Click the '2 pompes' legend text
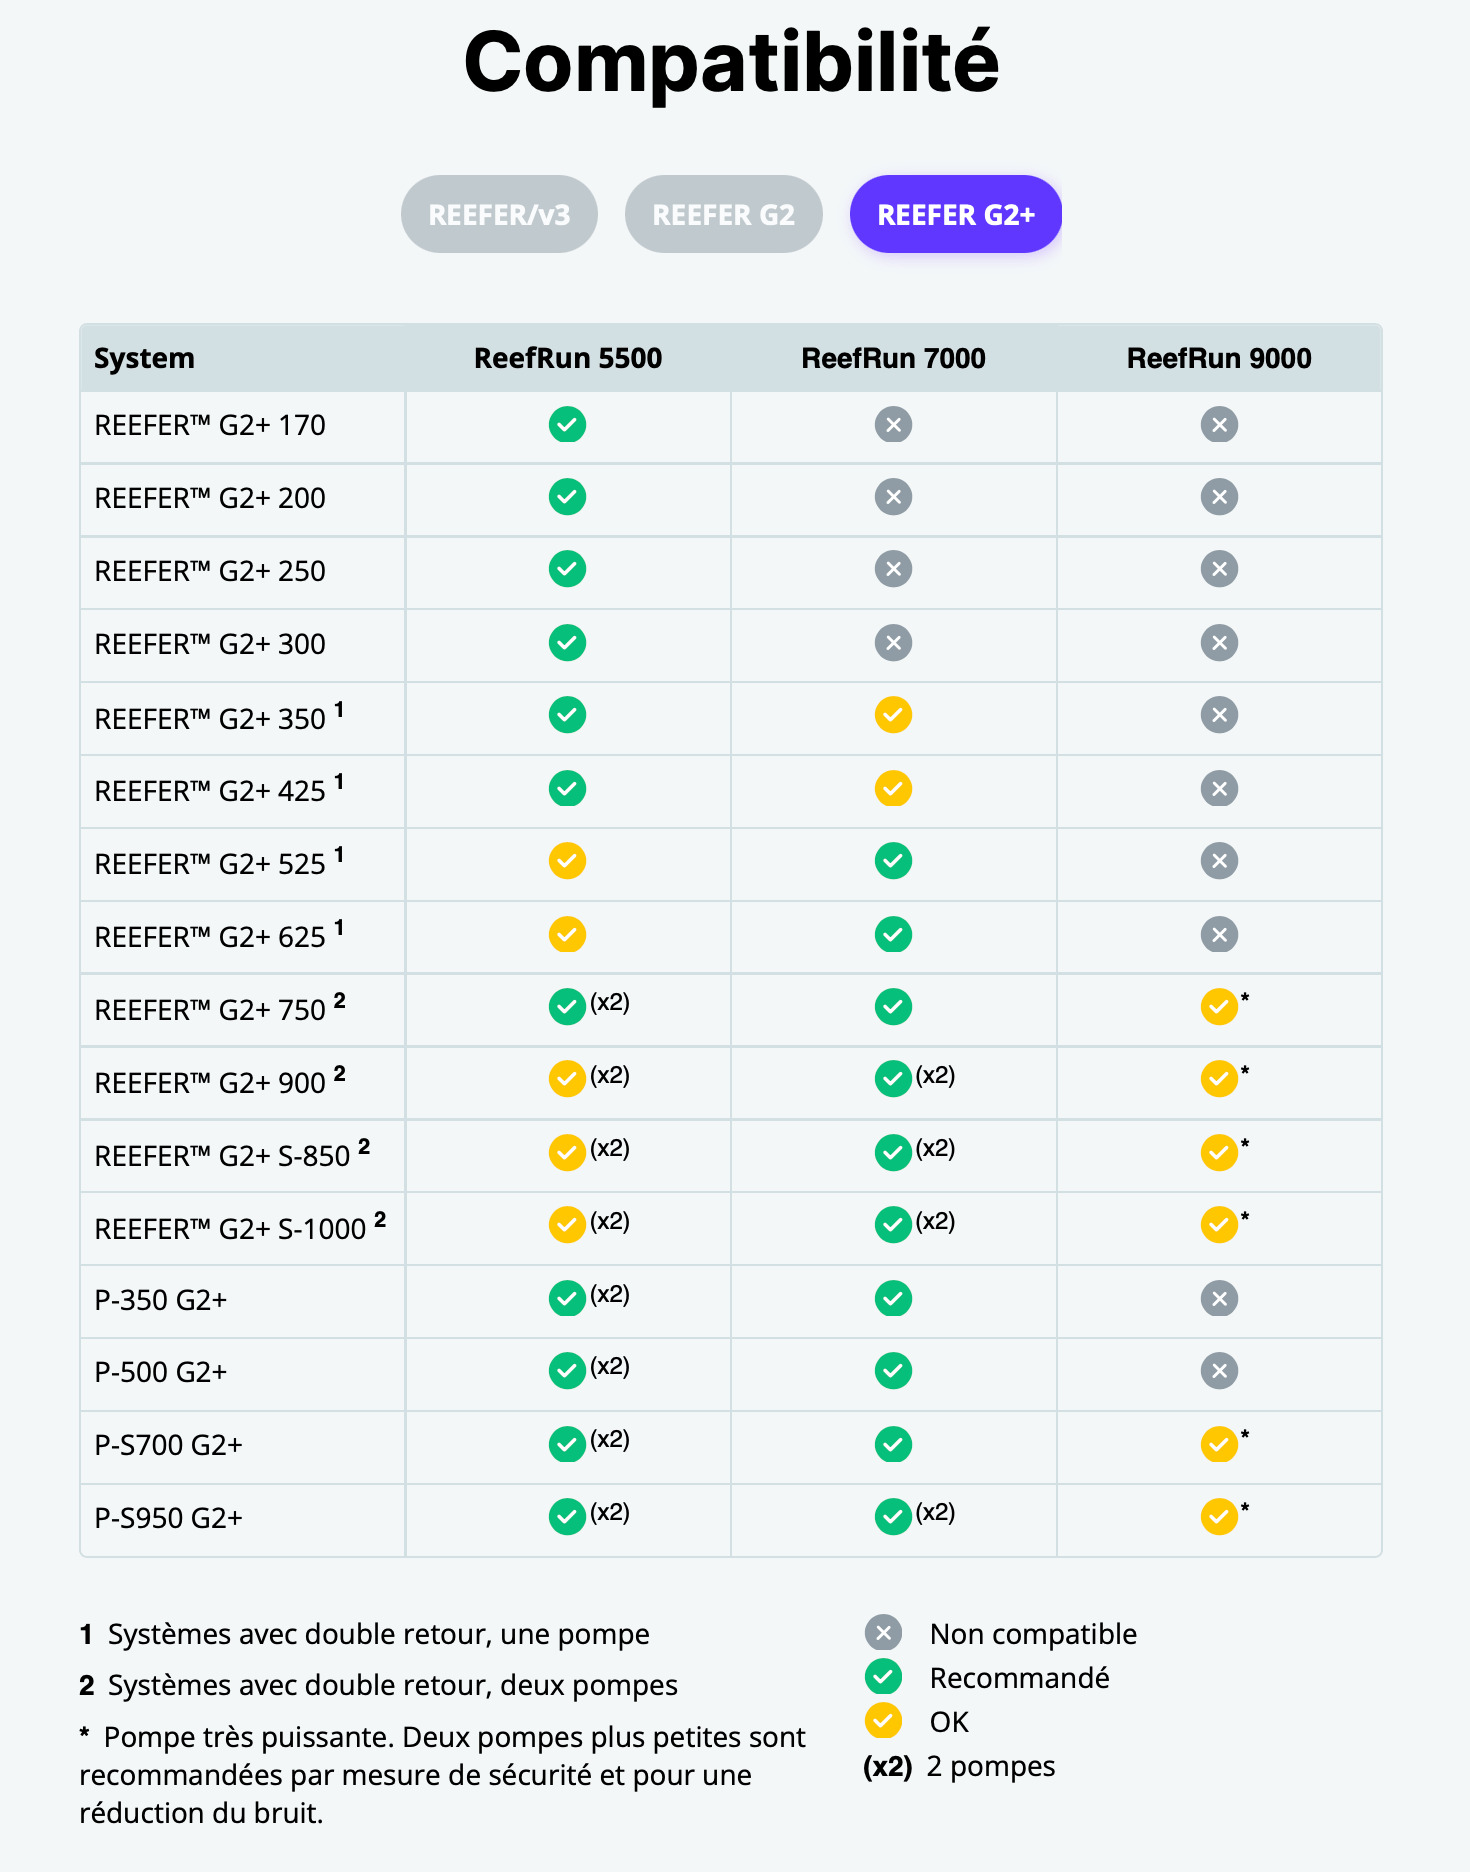The width and height of the screenshot is (1470, 1872). 991,1766
